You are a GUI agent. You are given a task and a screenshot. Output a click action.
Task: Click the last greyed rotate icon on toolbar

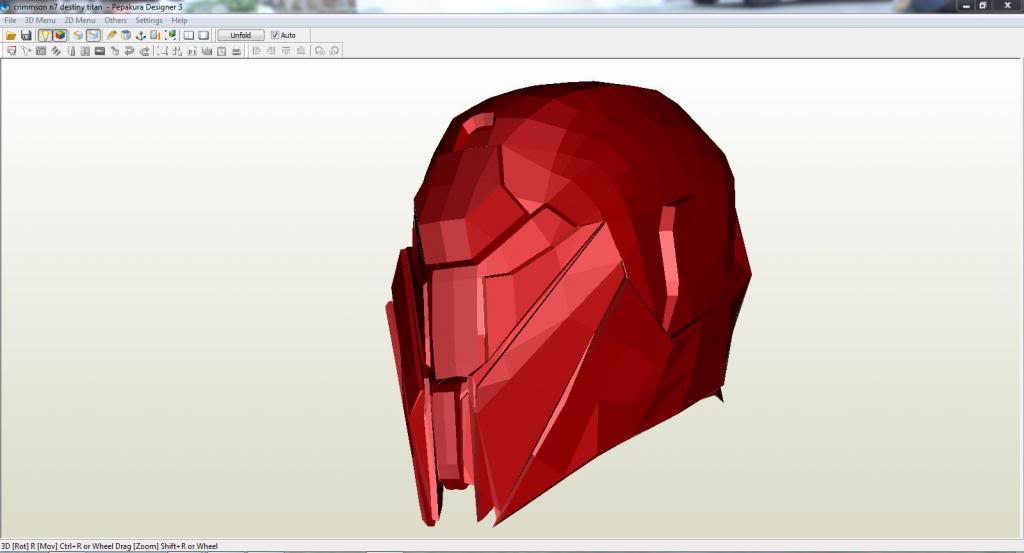[334, 51]
